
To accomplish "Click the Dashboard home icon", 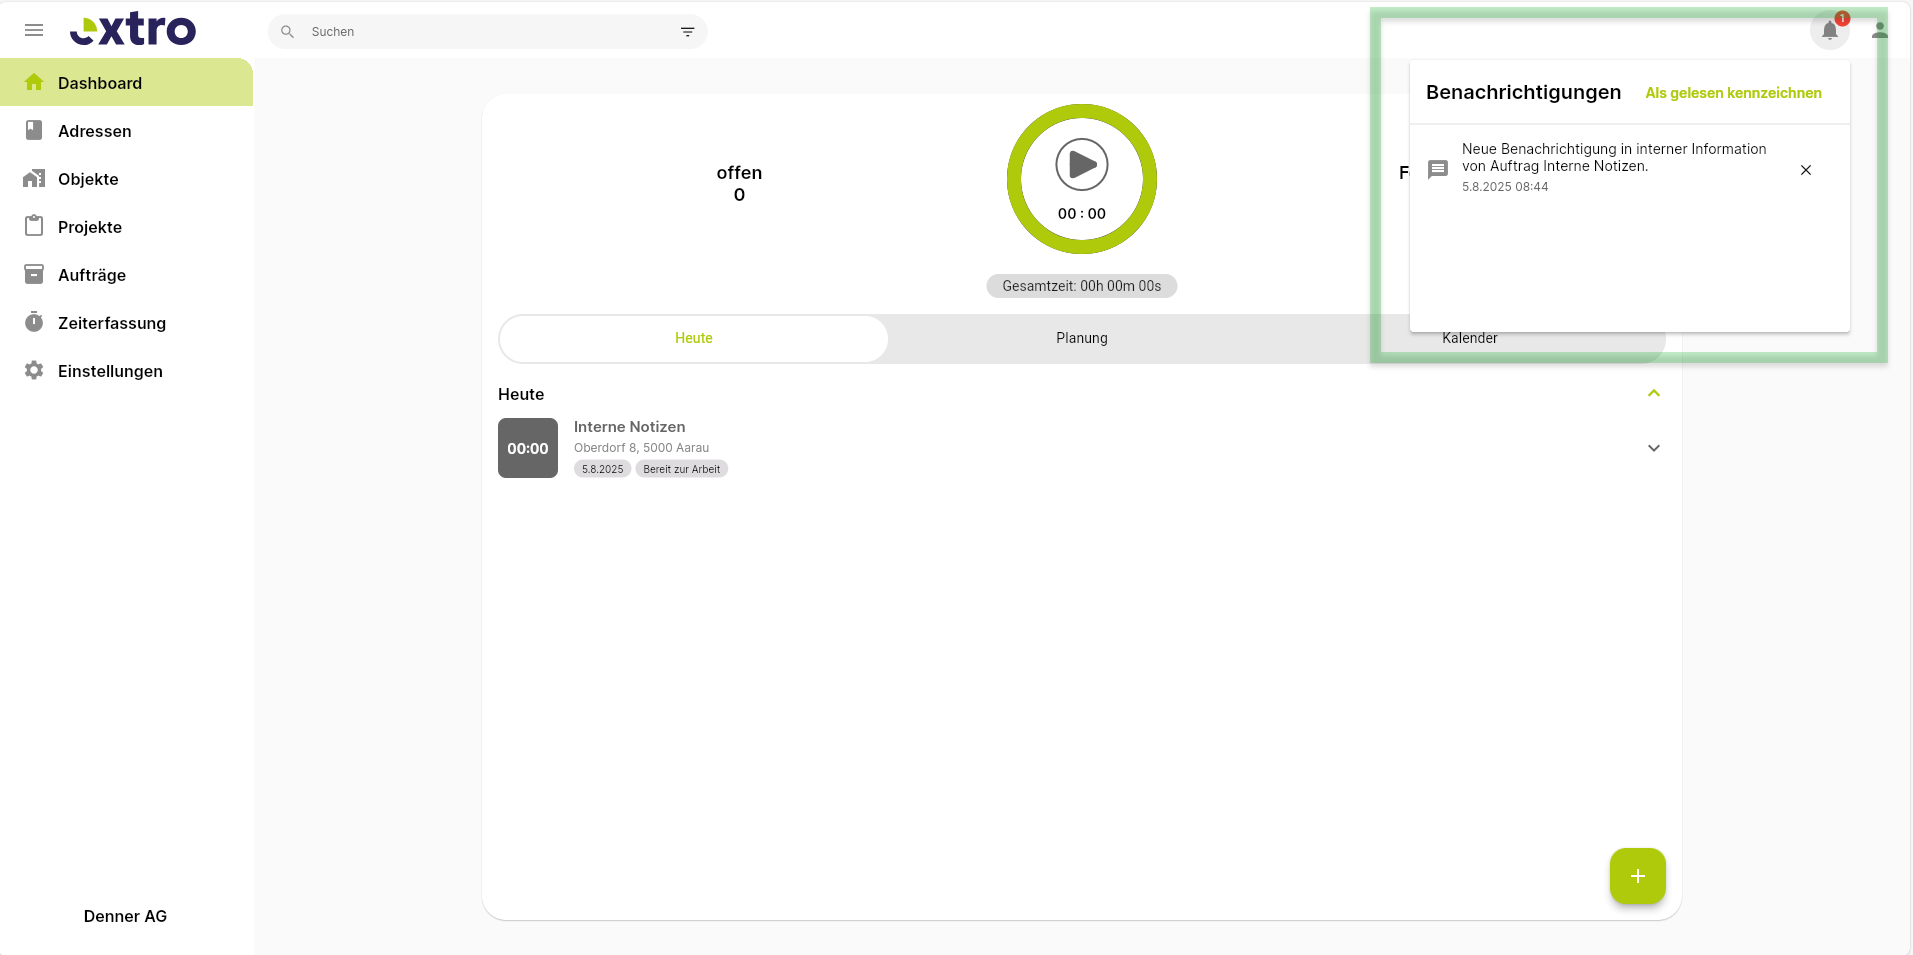I will click(x=34, y=82).
